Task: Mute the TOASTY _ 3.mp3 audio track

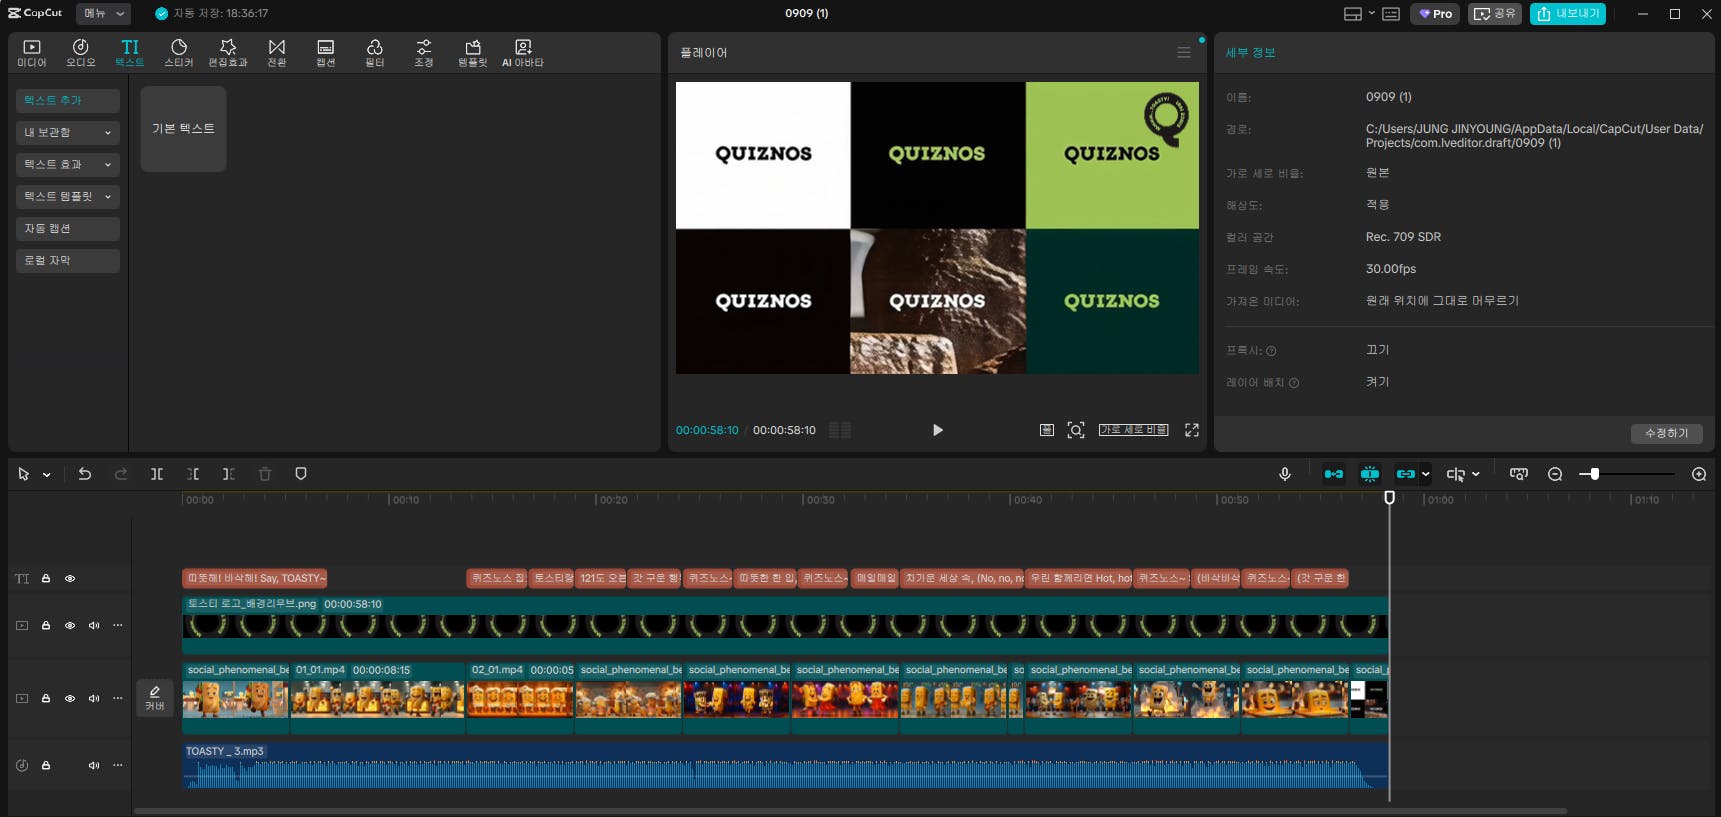Action: pyautogui.click(x=94, y=766)
